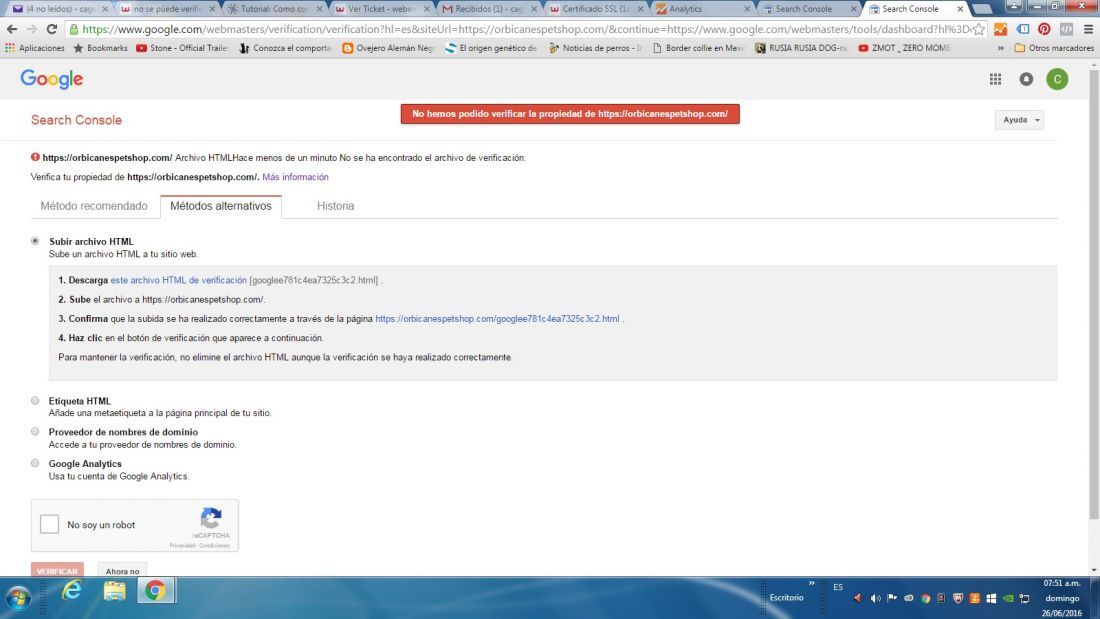Select Google Analytics verification option
Image resolution: width=1100 pixels, height=619 pixels.
tap(35, 463)
